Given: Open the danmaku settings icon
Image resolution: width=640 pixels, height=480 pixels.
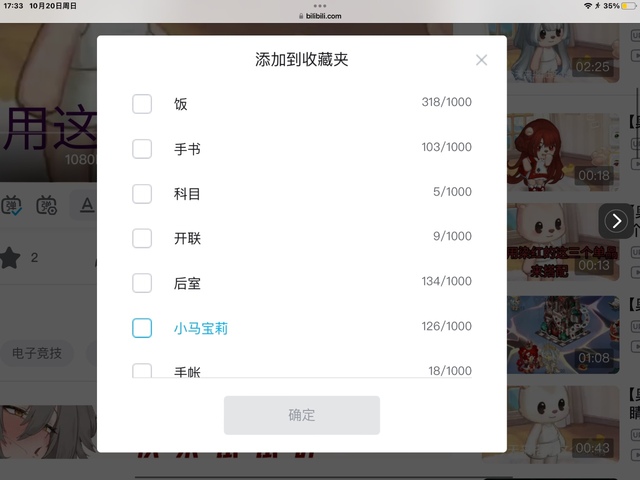Looking at the screenshot, I should pos(47,205).
